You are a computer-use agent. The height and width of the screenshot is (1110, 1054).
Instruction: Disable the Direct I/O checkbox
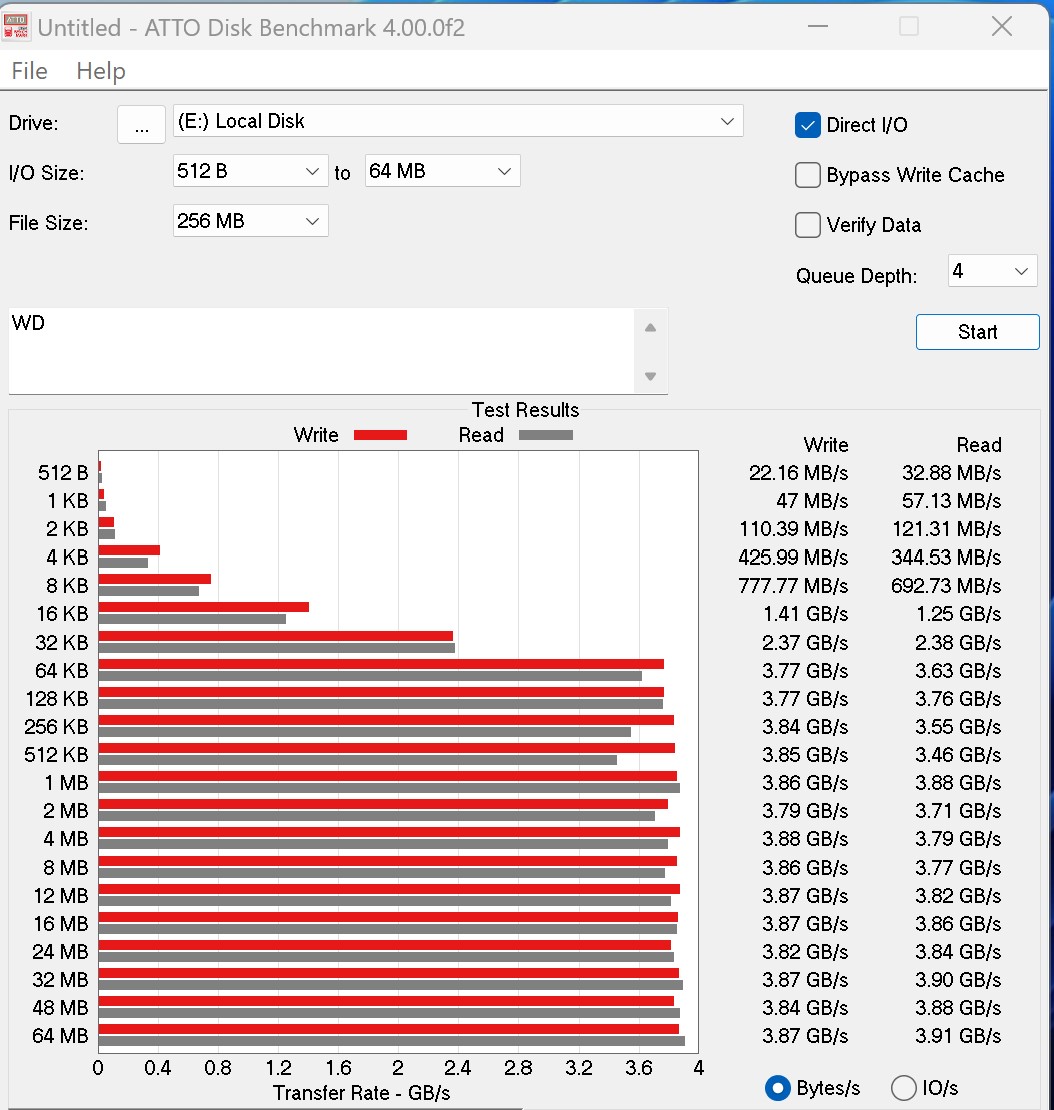808,125
